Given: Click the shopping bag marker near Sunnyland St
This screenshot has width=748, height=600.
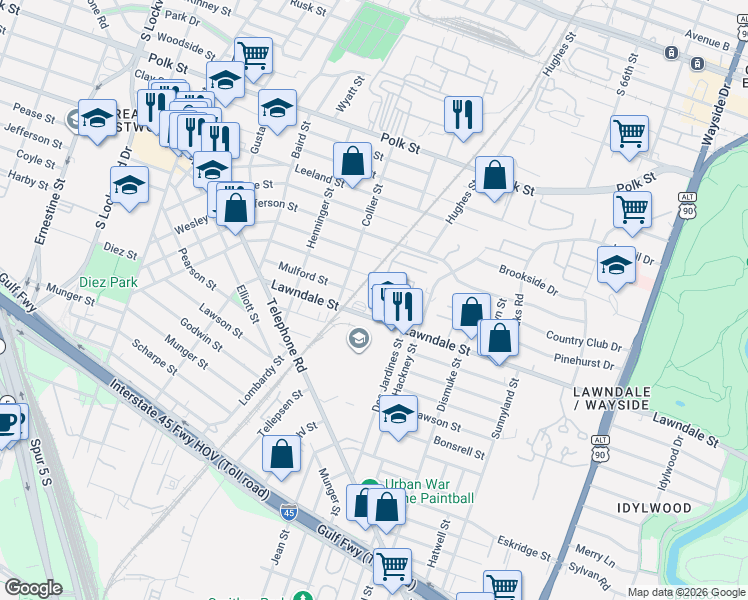Looking at the screenshot, I should point(499,338).
